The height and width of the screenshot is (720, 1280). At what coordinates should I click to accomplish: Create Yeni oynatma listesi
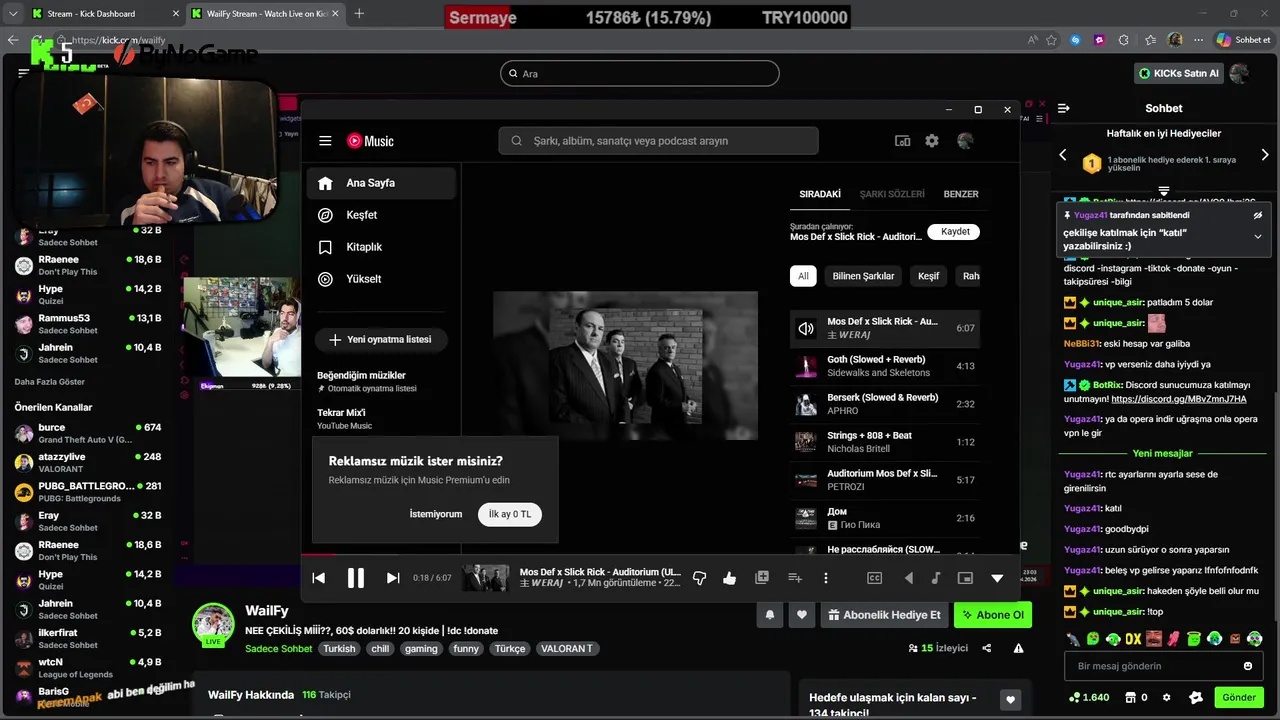click(380, 340)
